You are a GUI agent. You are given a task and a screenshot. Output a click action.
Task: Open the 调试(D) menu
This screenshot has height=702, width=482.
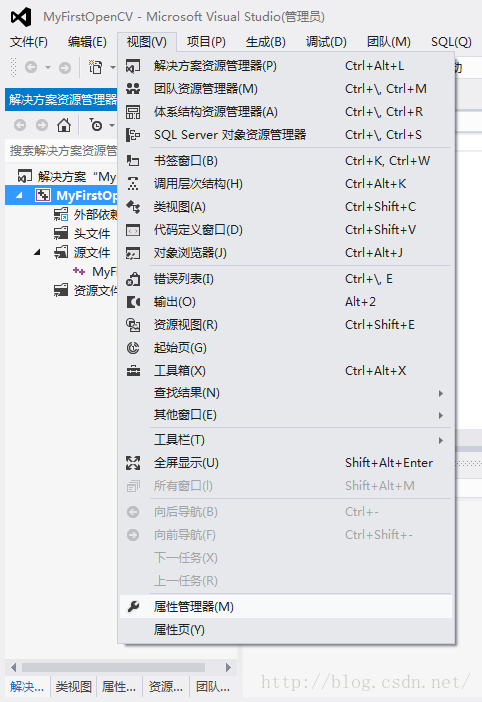326,42
